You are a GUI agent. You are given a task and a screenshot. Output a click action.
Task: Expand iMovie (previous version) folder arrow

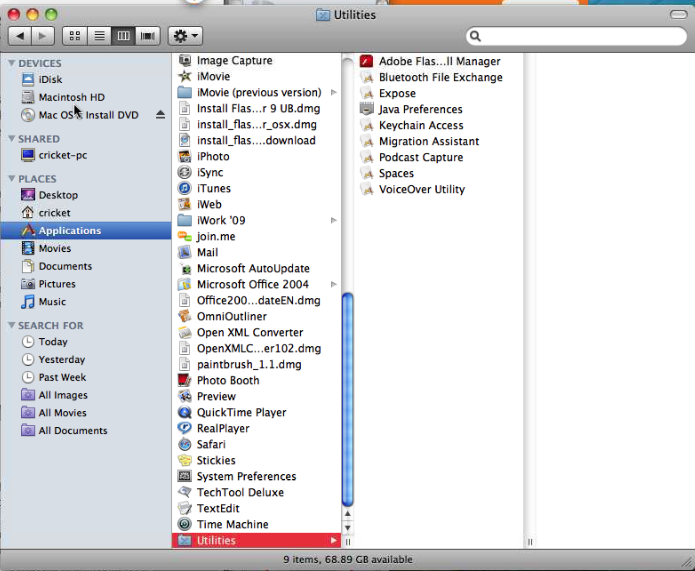334,92
